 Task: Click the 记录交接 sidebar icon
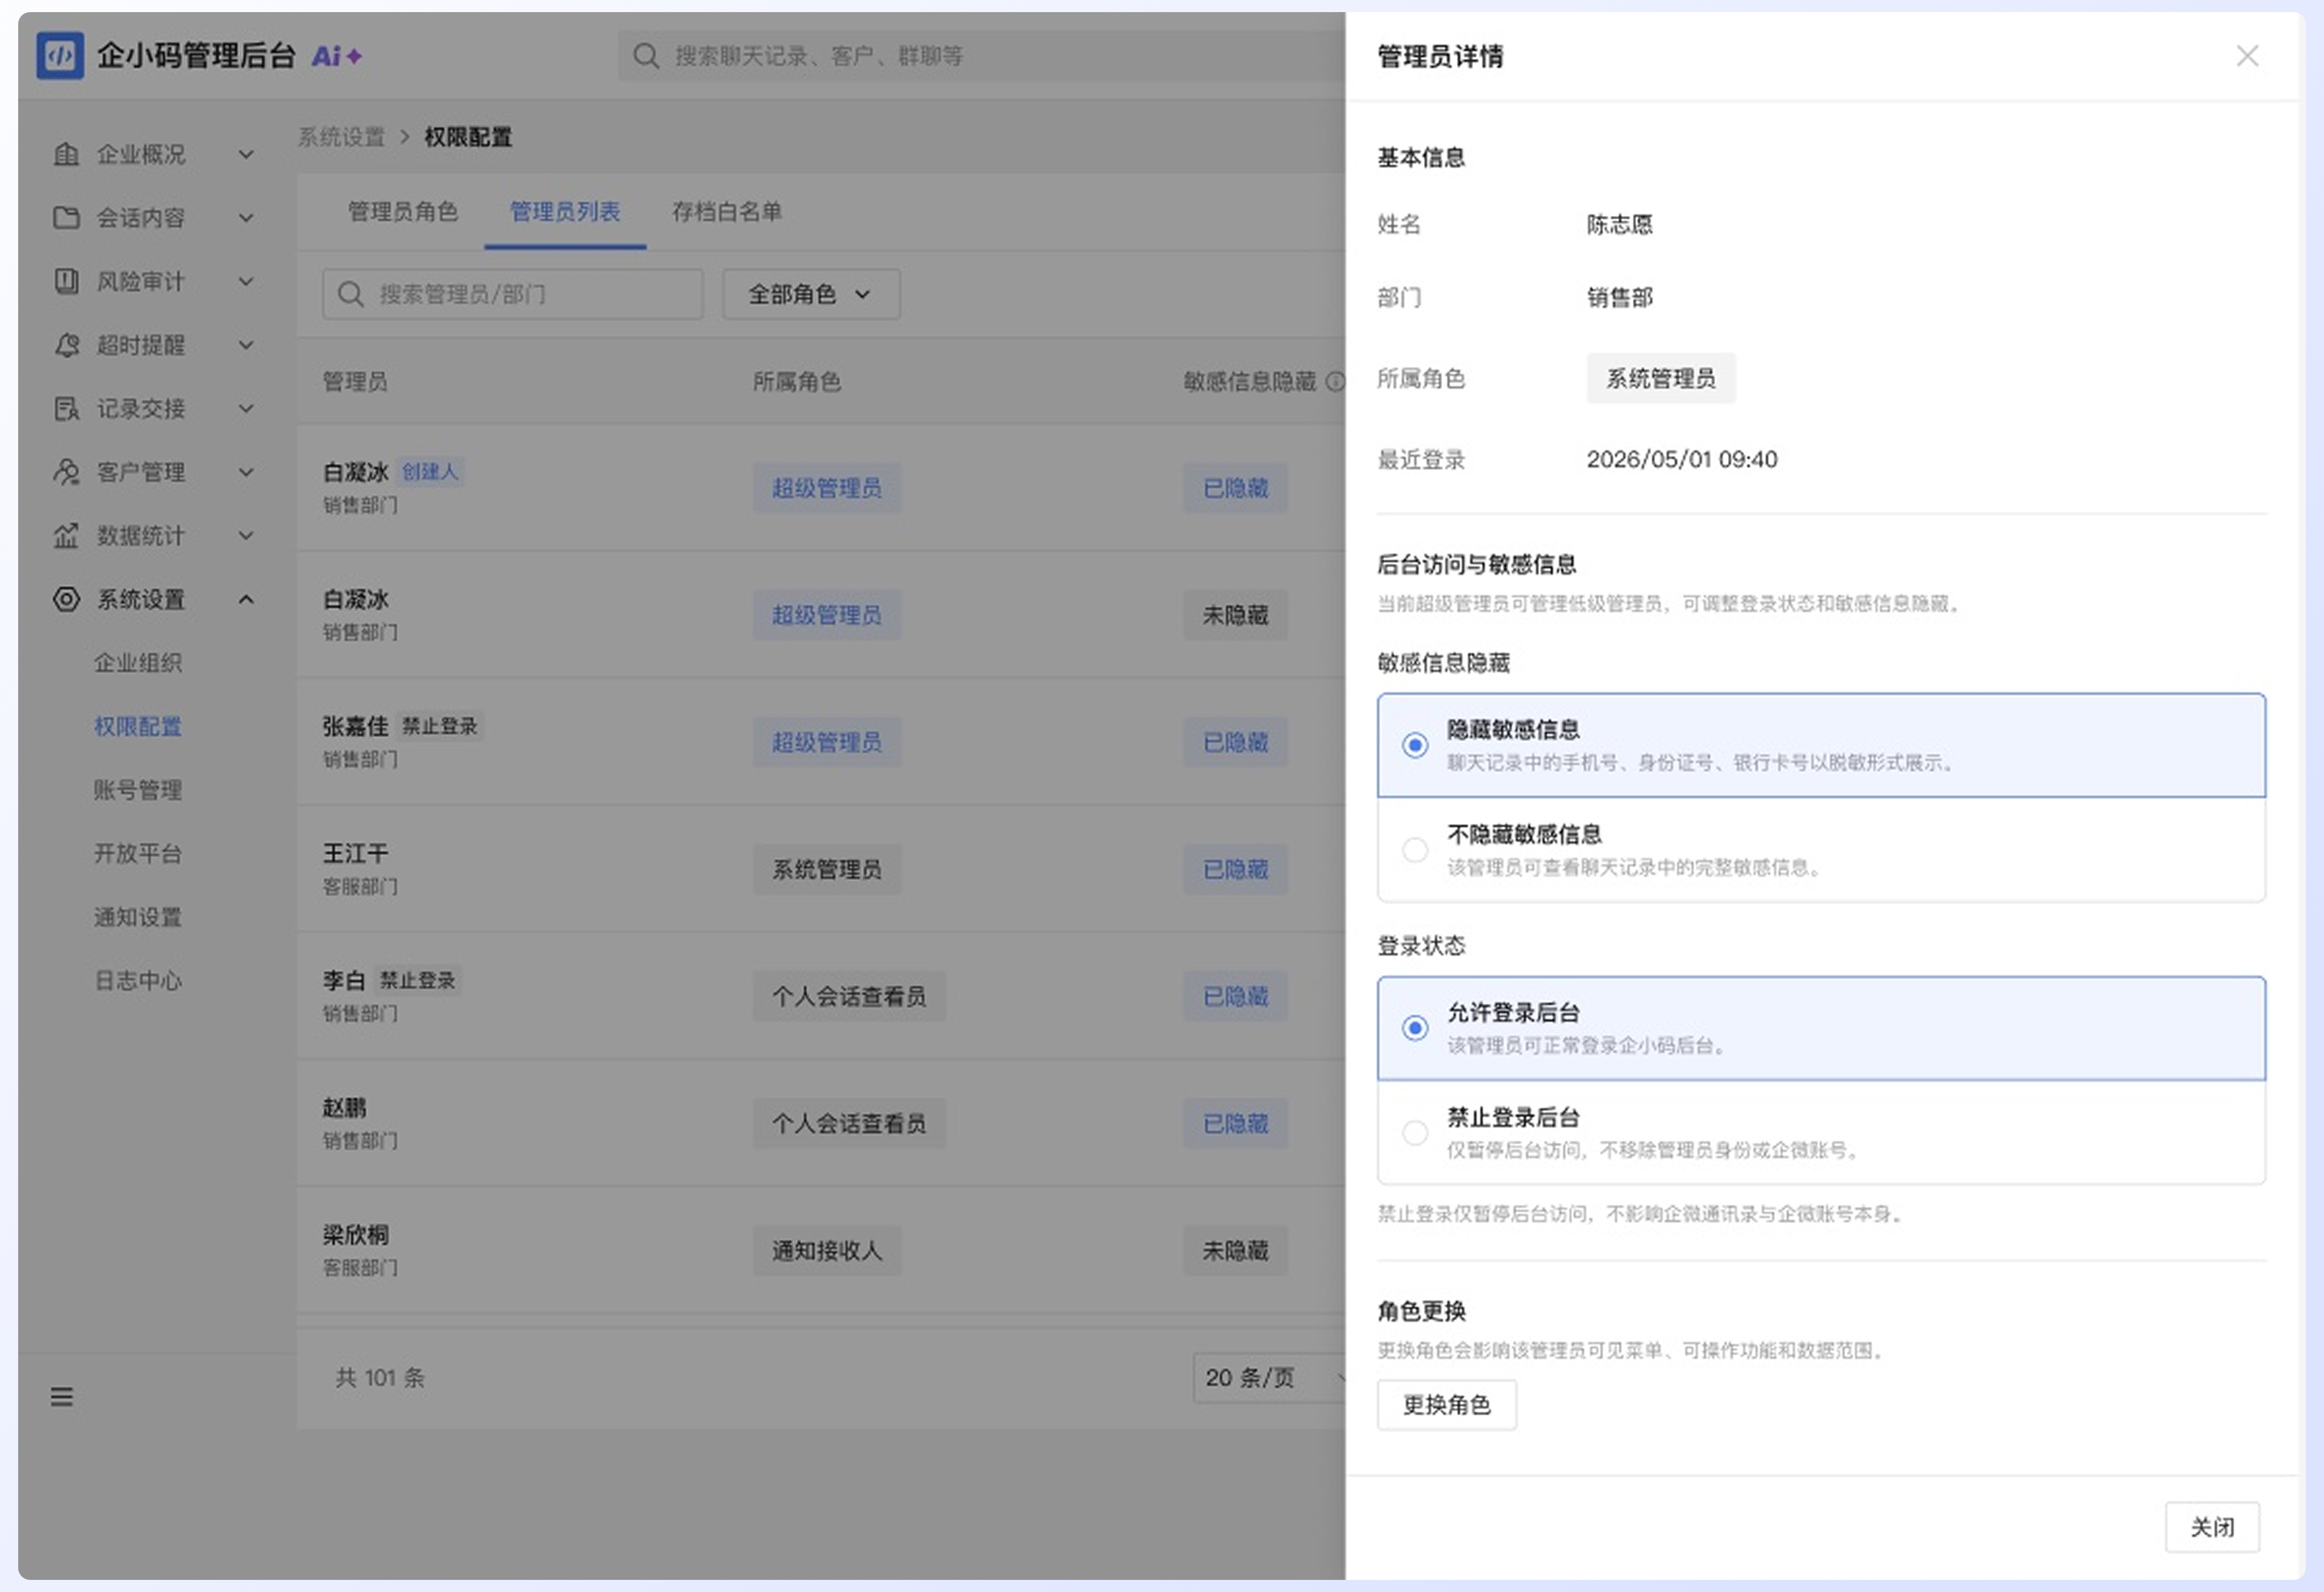(x=66, y=408)
